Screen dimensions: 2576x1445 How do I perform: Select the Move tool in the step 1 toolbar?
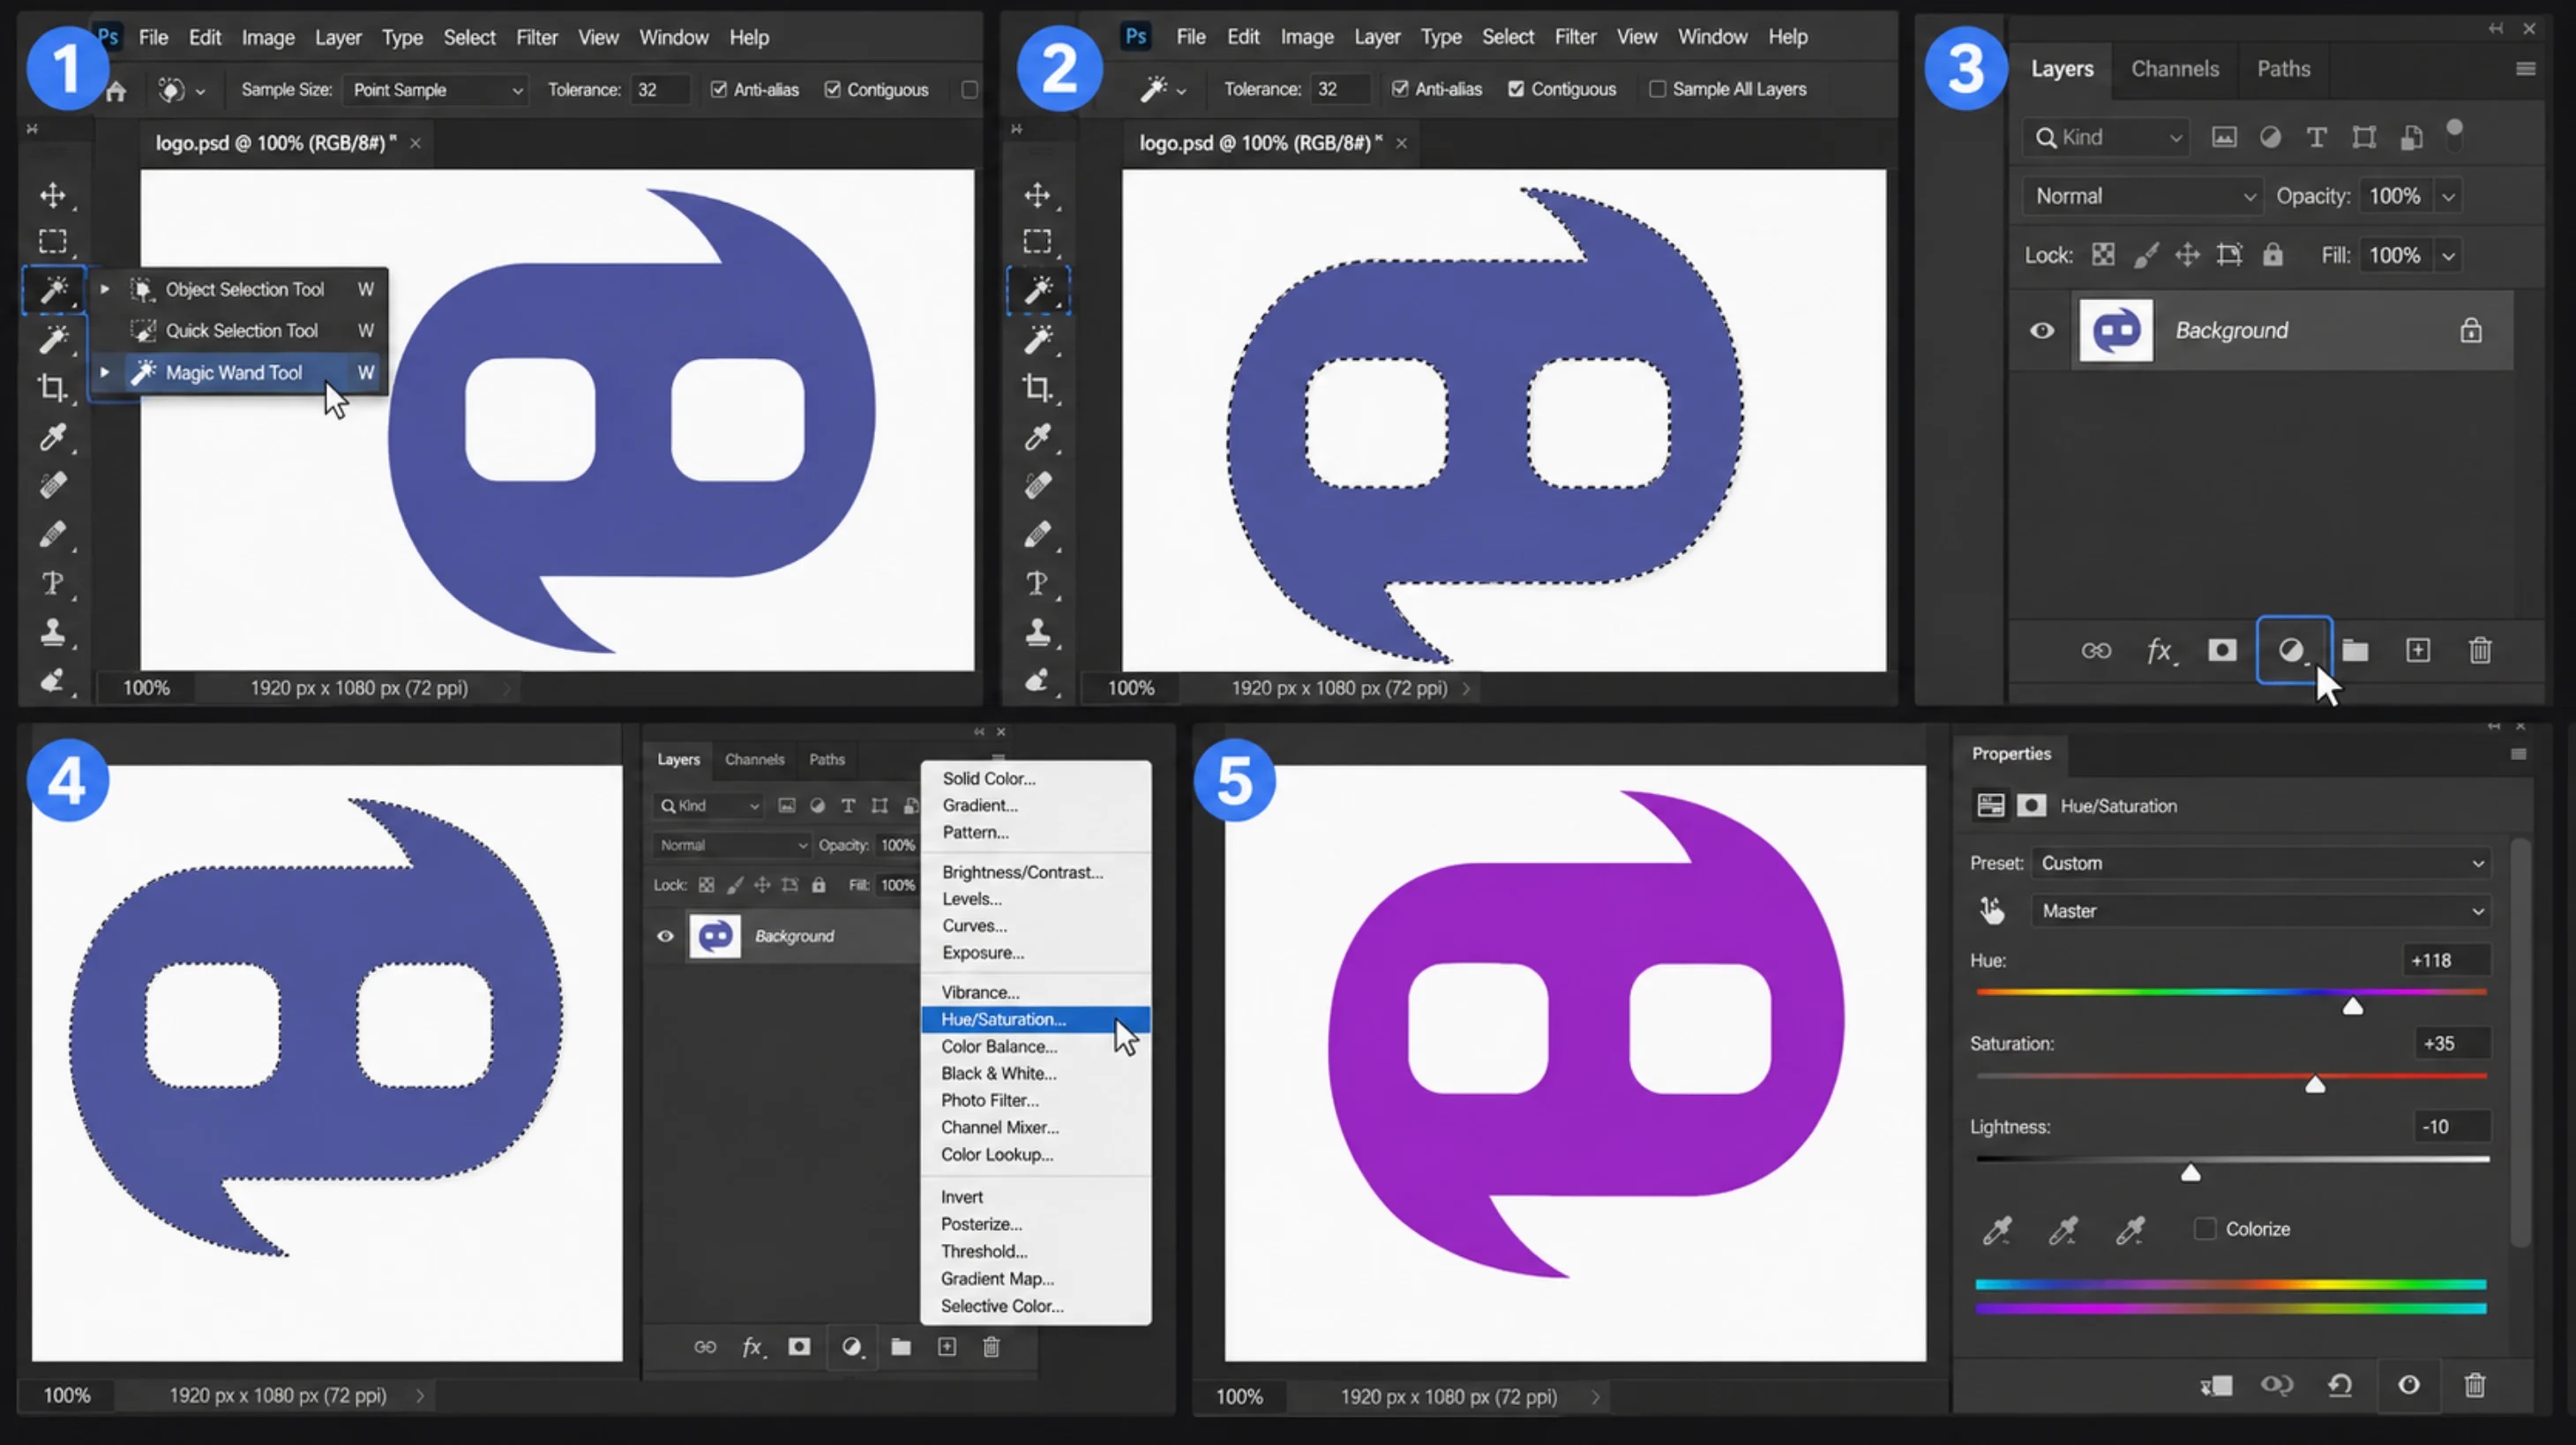click(x=52, y=195)
